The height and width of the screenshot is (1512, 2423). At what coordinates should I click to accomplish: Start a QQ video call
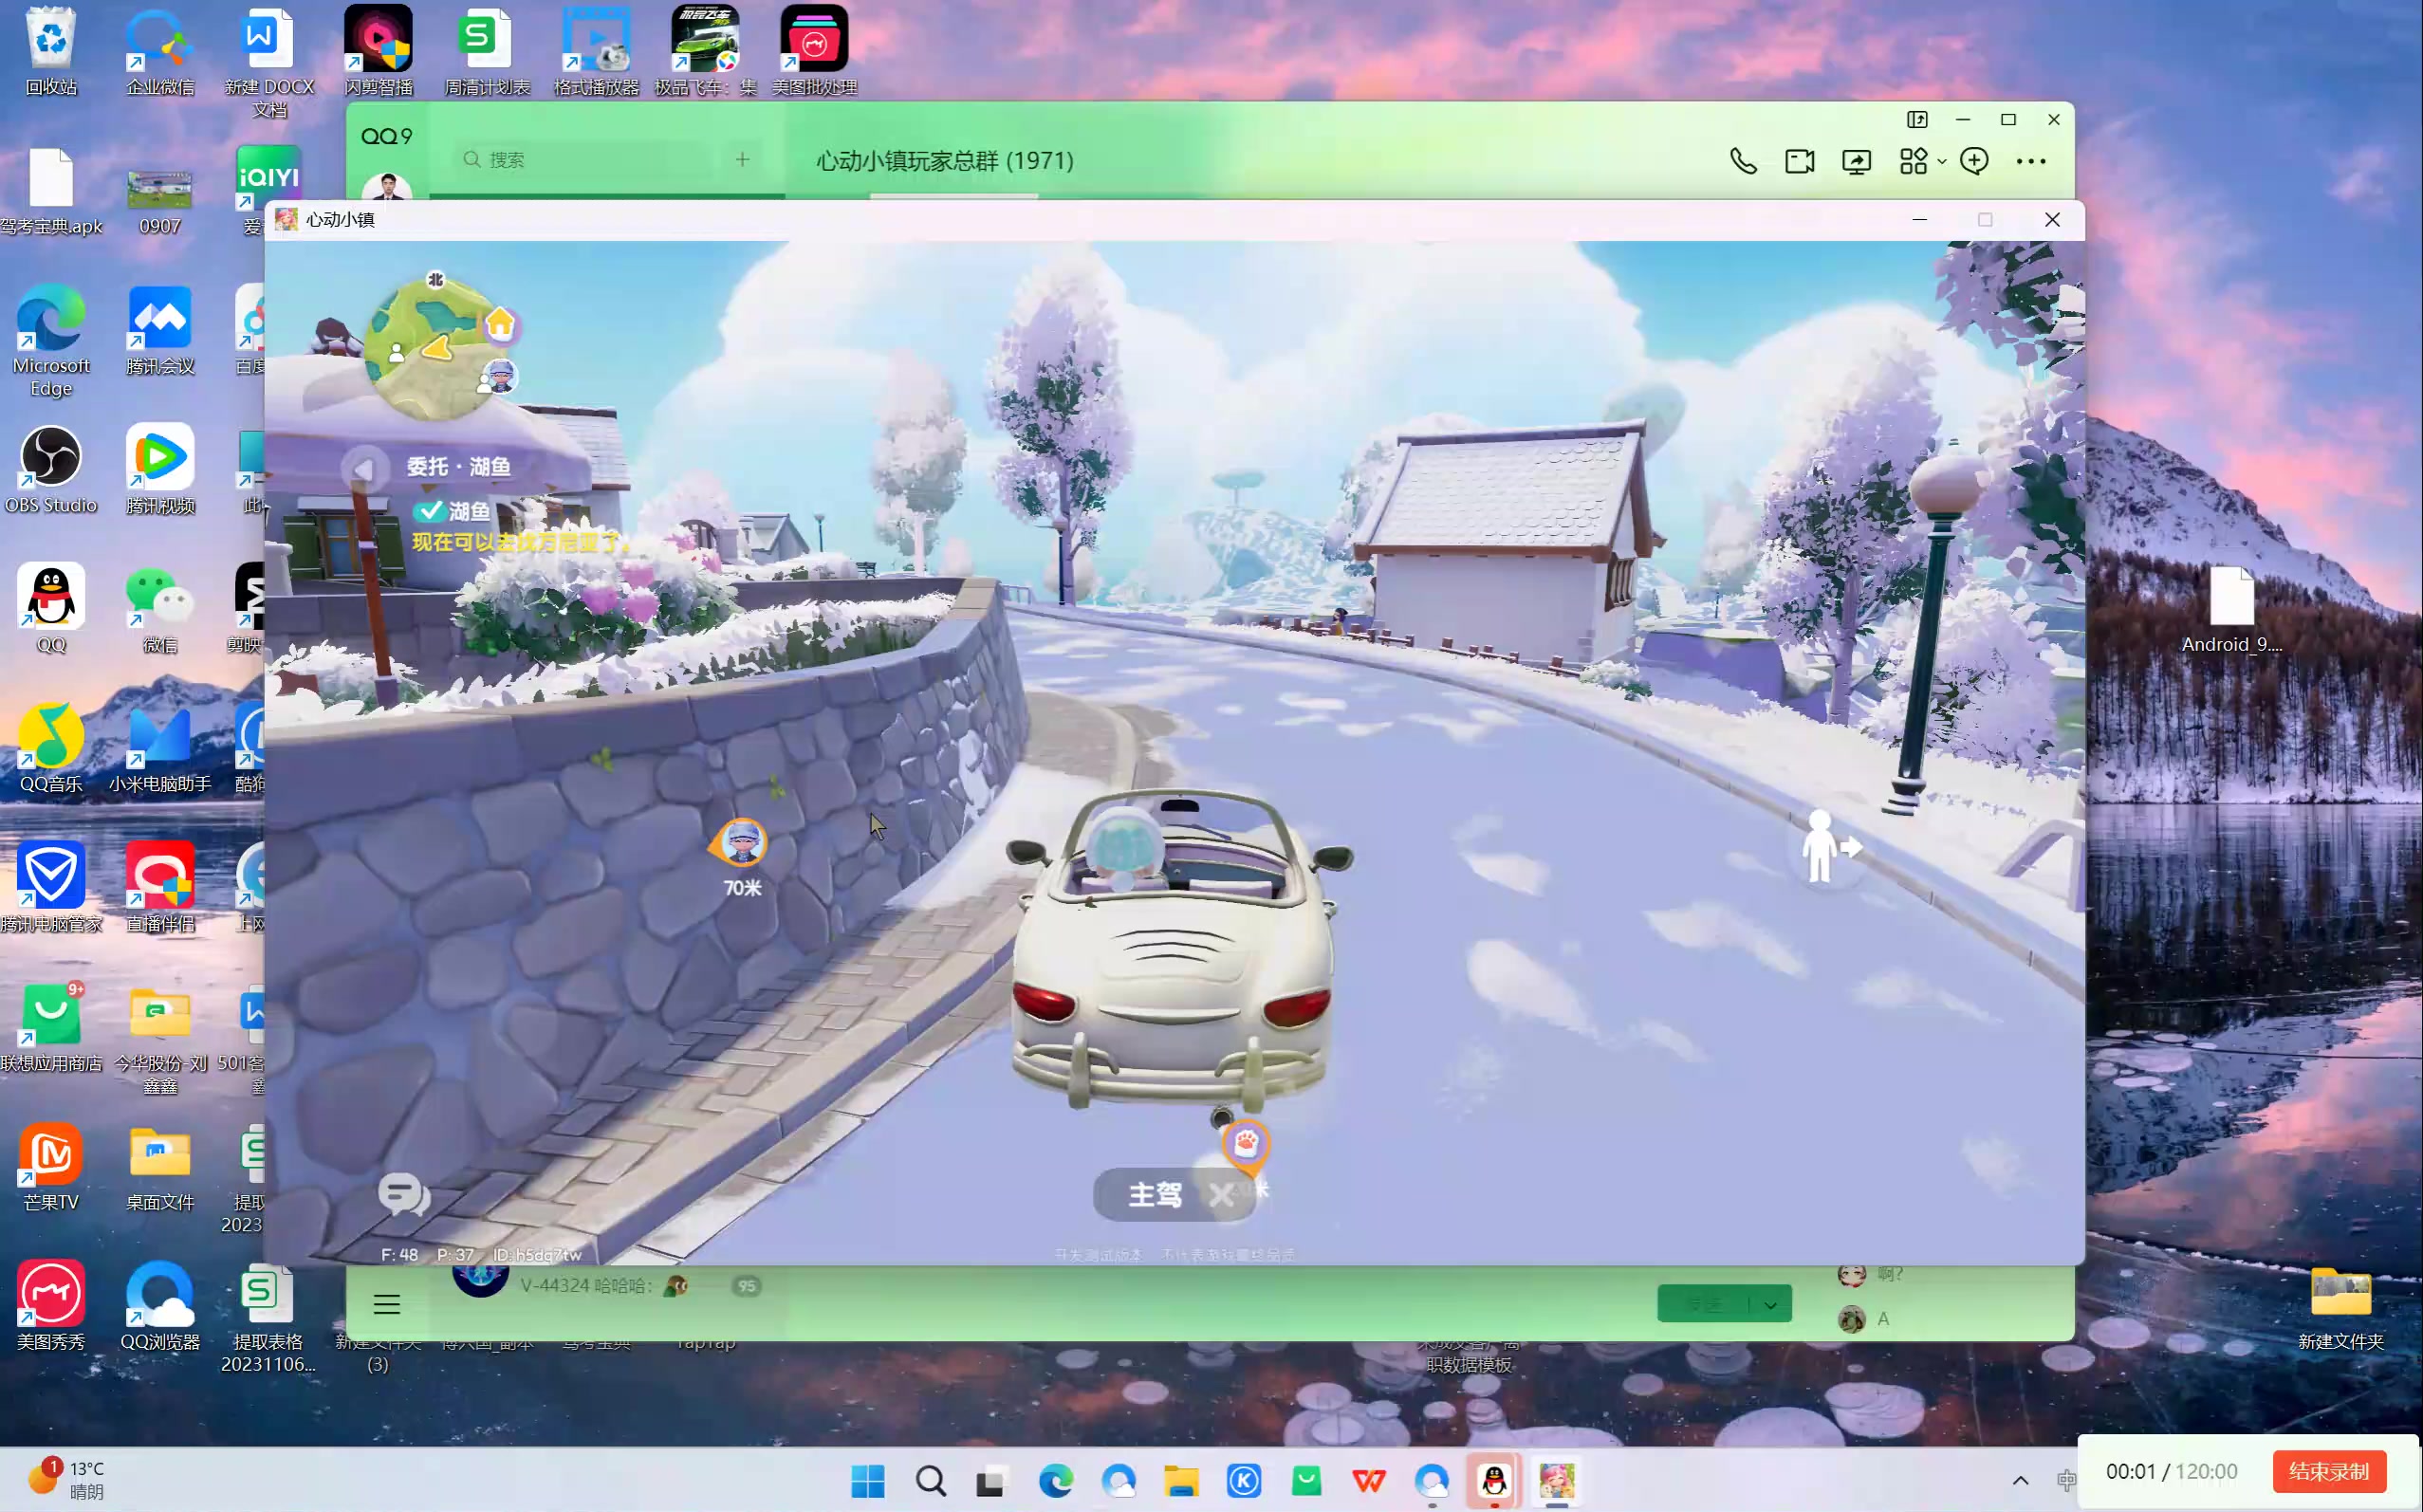(1799, 161)
